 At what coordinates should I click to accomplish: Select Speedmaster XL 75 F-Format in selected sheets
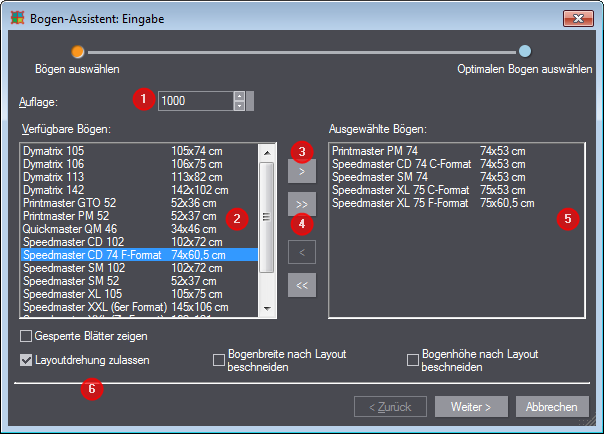click(457, 203)
